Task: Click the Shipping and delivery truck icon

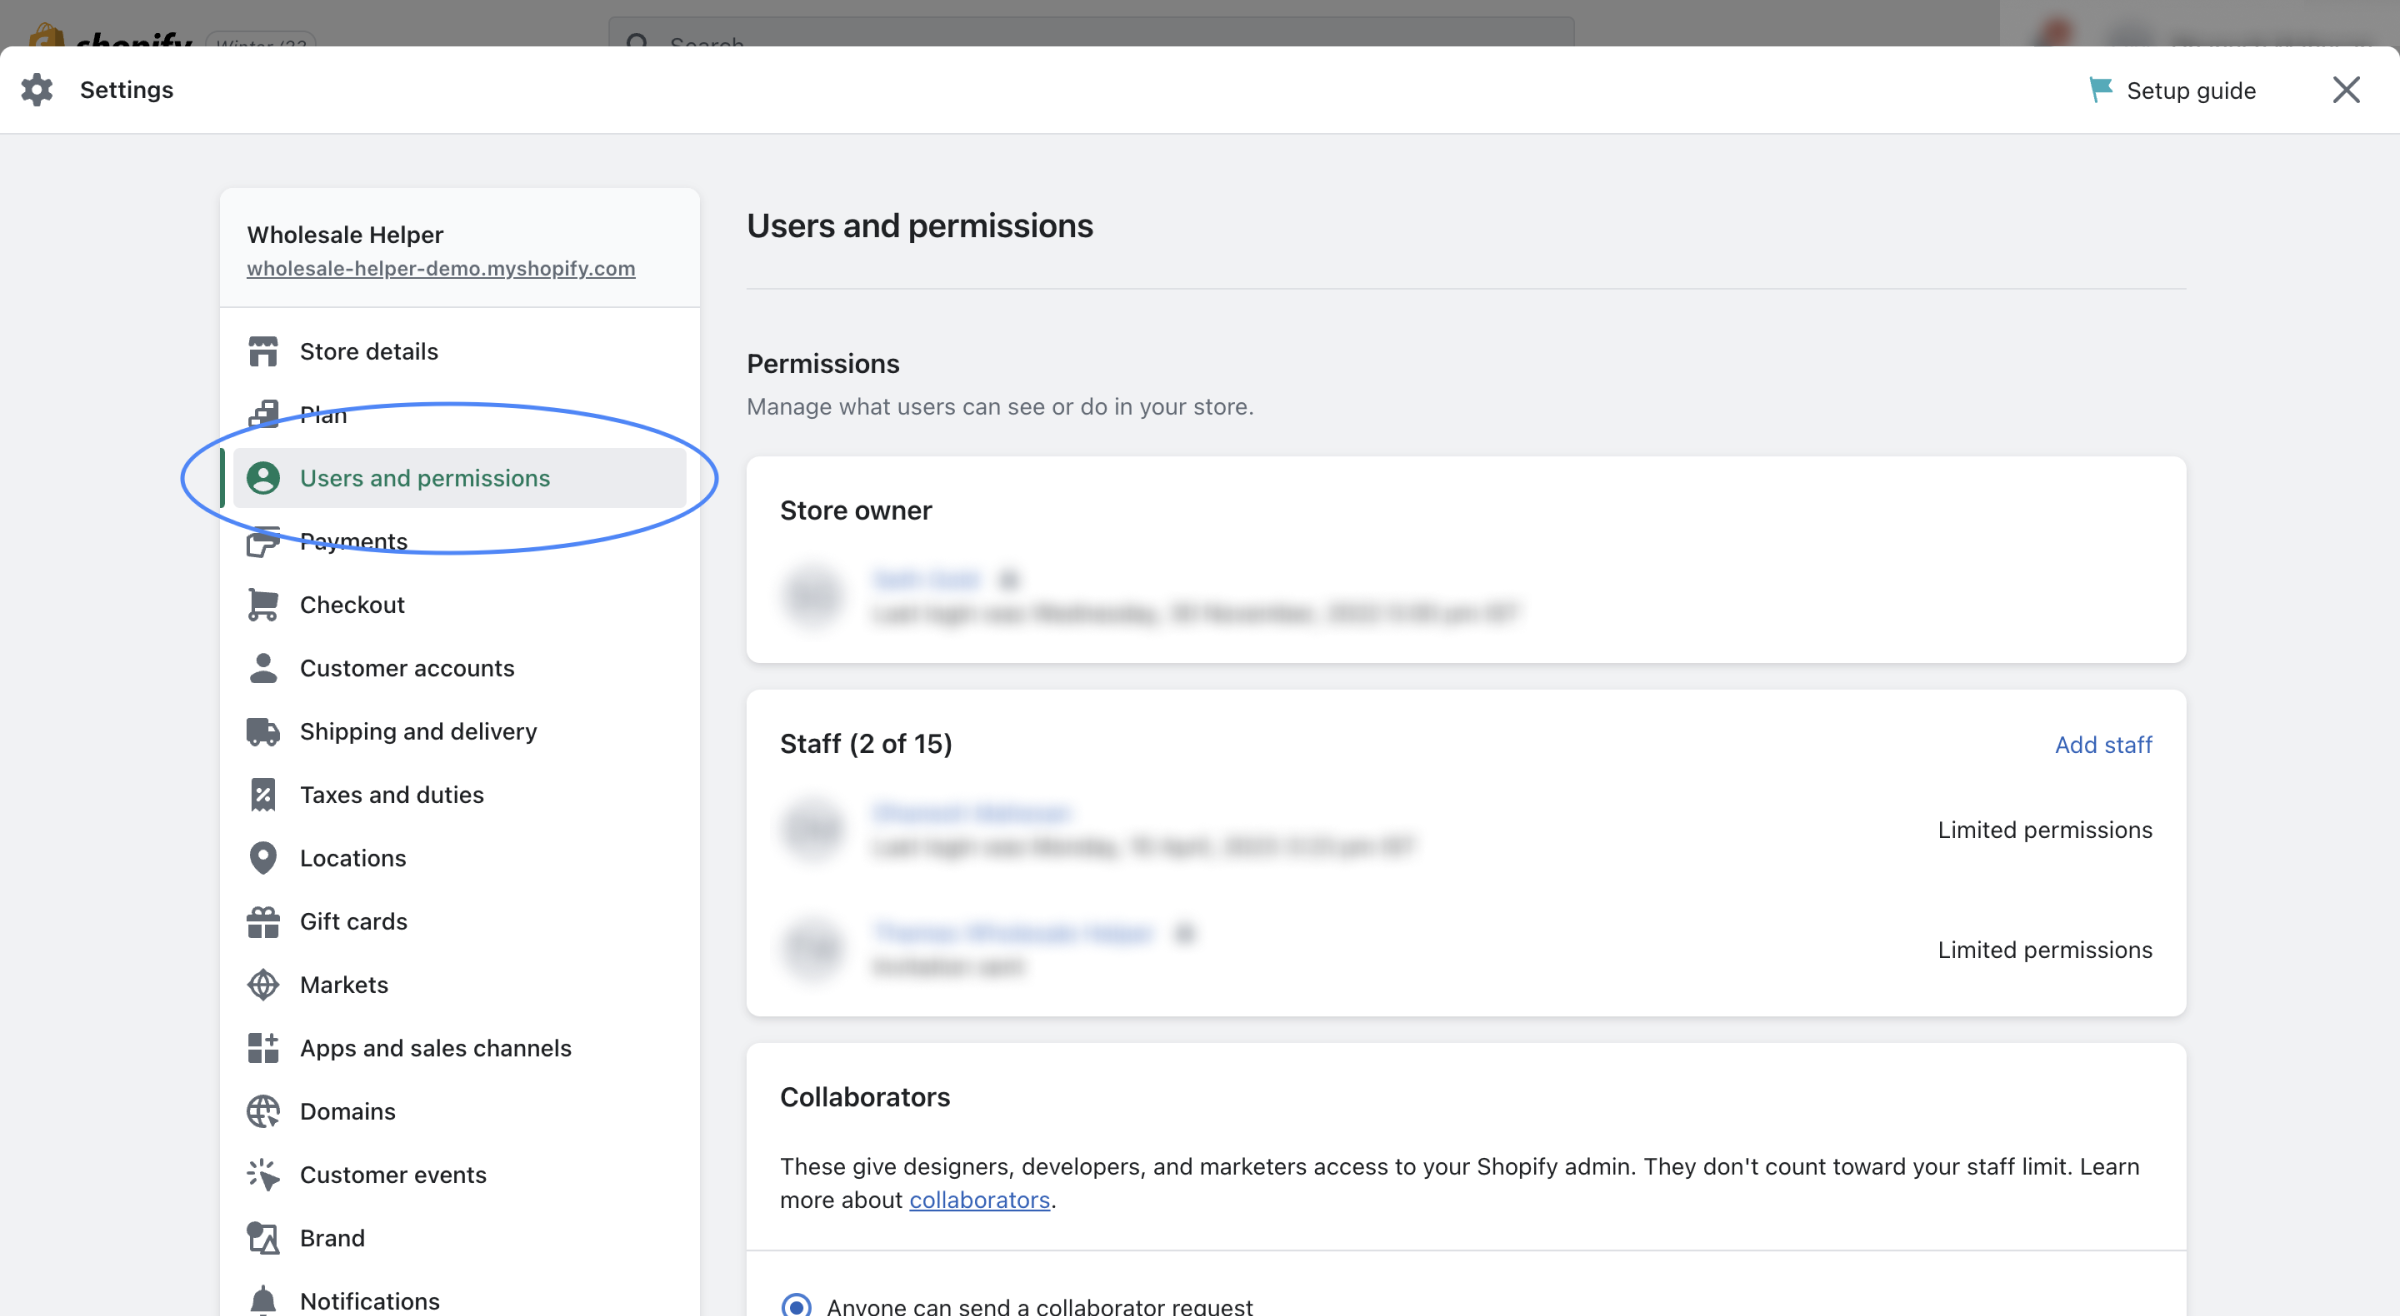Action: 263,732
